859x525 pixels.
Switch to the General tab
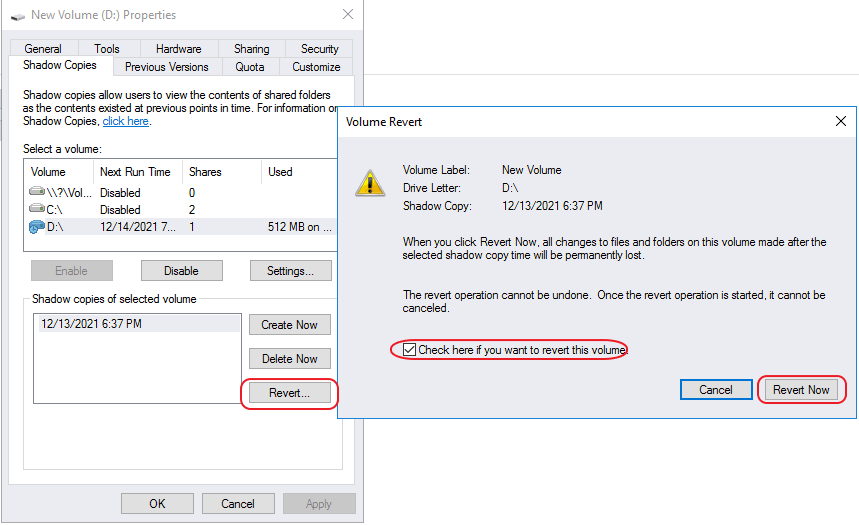43,49
